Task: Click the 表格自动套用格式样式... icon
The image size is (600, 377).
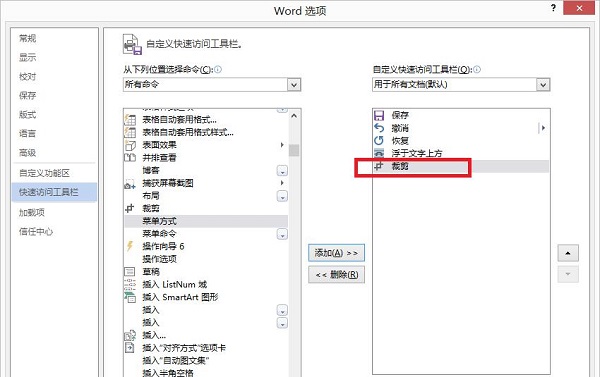Action: click(x=130, y=132)
